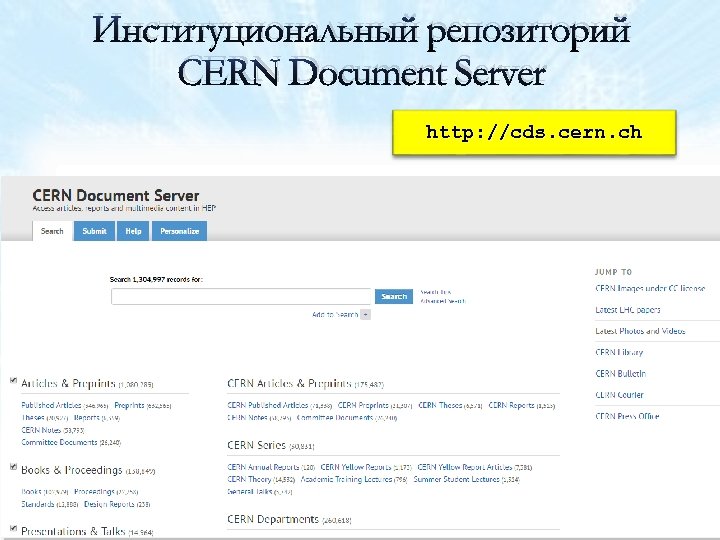Open the Theses collection under Articles & Preprints
This screenshot has width=720, height=540.
click(33, 417)
